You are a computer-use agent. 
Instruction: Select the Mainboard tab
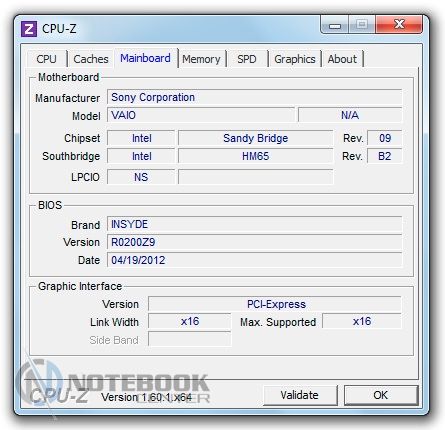coord(145,58)
